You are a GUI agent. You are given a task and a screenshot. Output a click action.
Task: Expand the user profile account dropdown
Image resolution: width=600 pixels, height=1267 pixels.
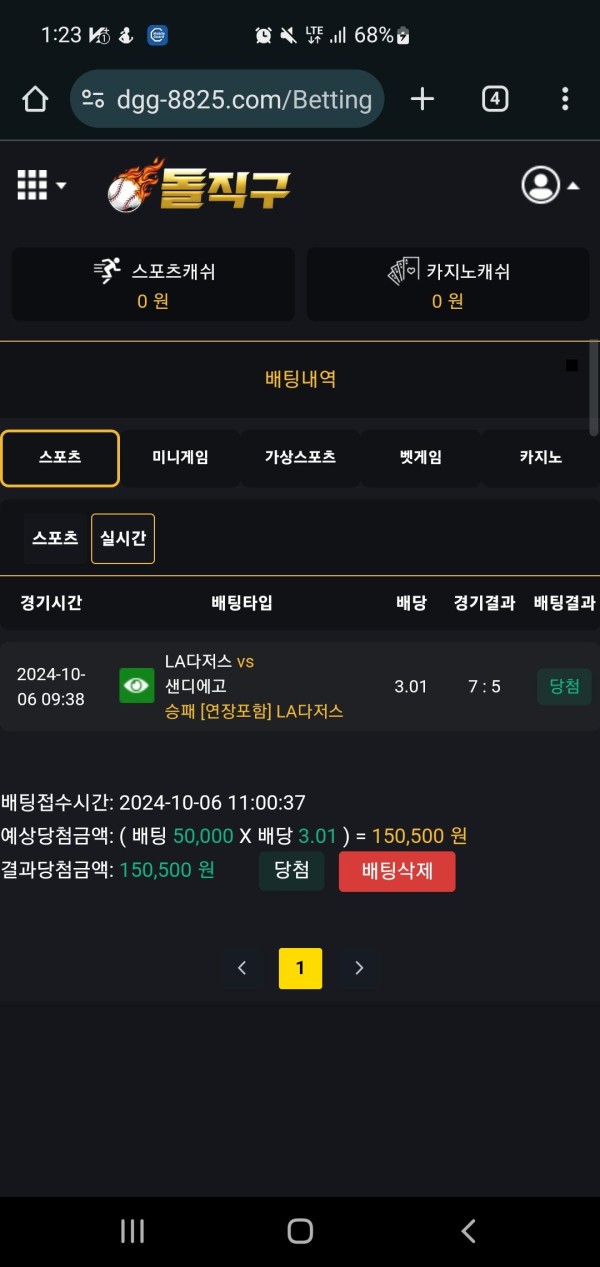coord(550,185)
